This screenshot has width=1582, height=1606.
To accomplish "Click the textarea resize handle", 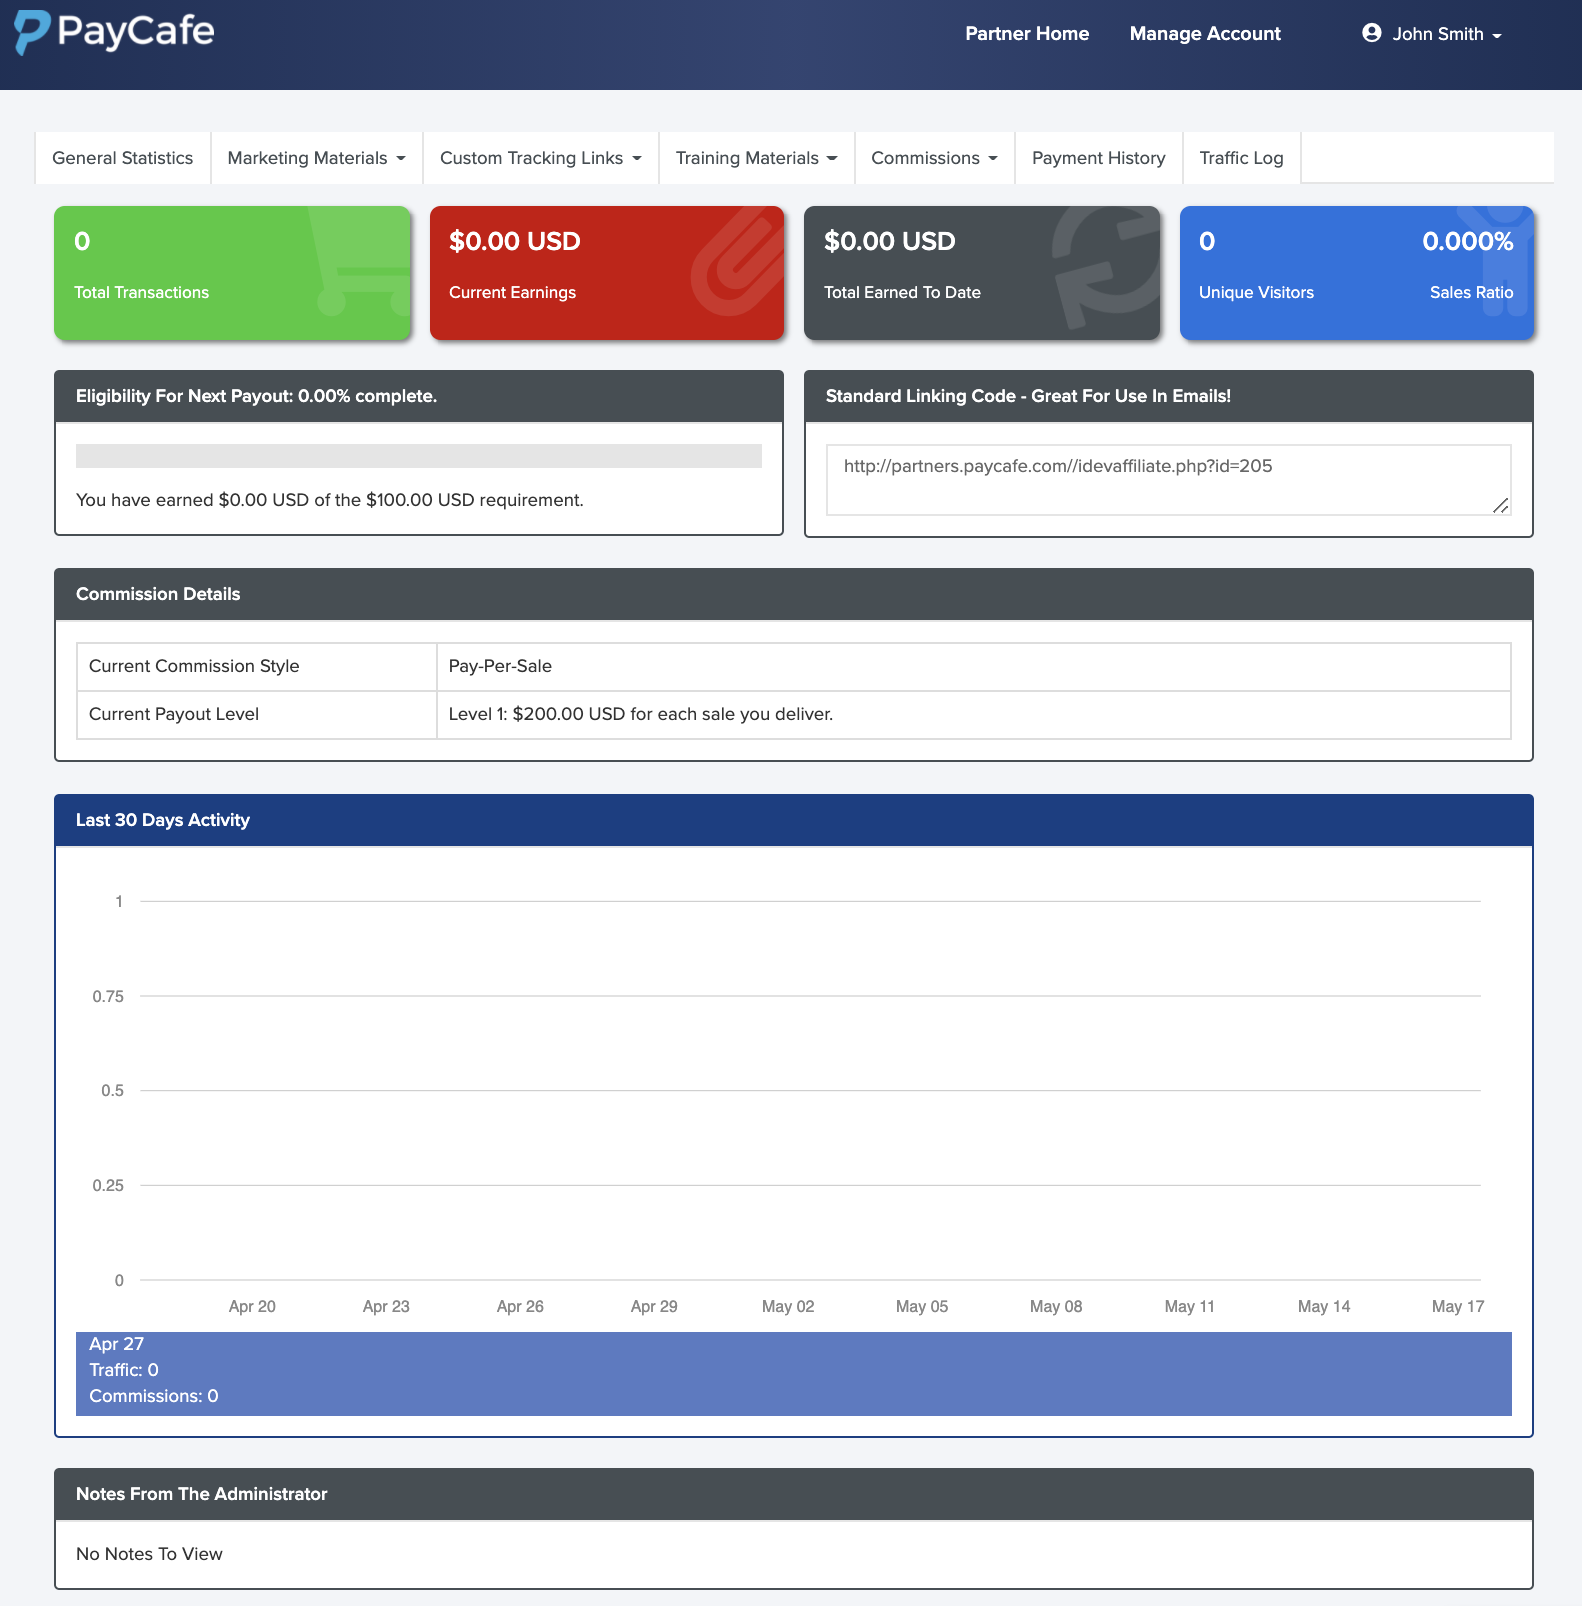I will point(1500,506).
